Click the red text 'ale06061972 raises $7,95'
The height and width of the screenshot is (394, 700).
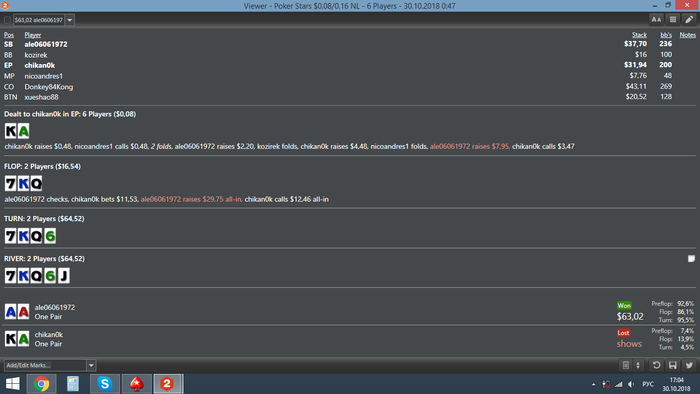pos(469,146)
